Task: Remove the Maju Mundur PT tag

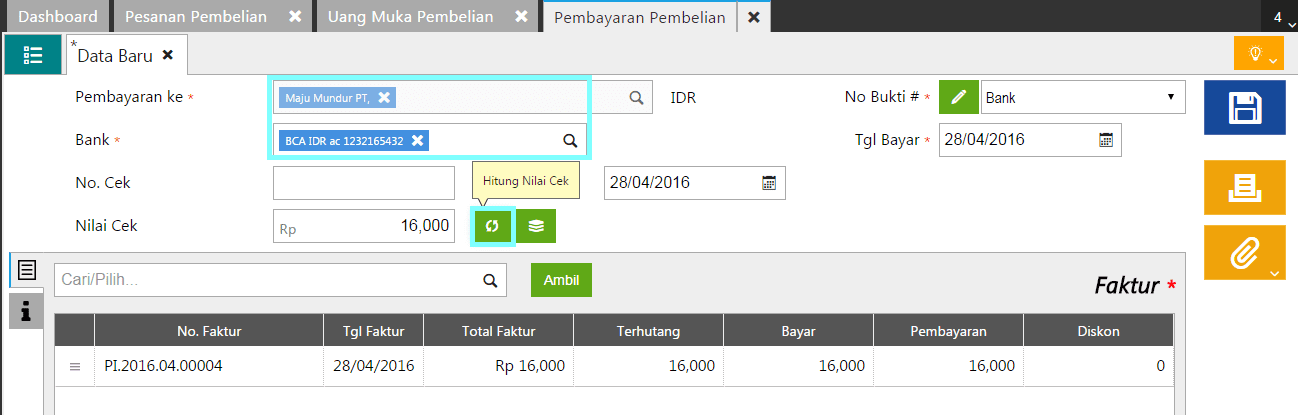Action: click(384, 97)
